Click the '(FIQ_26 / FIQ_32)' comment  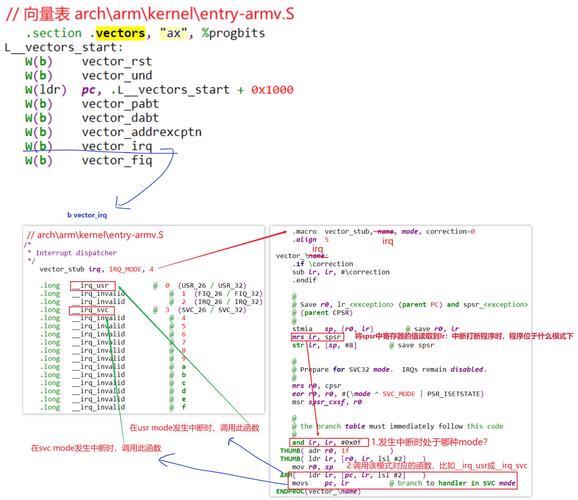[228, 294]
